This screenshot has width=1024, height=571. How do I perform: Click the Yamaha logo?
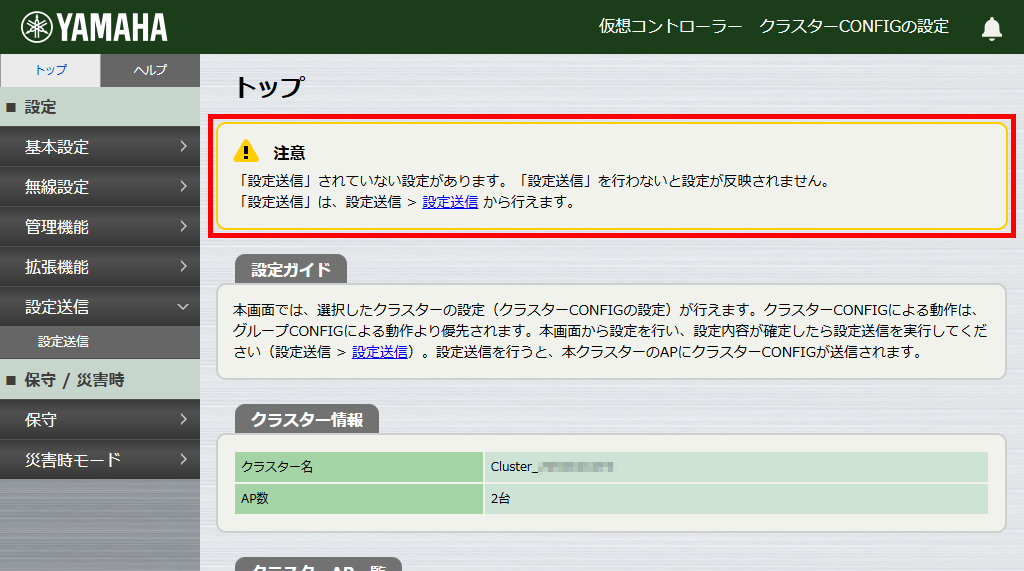coord(94,27)
